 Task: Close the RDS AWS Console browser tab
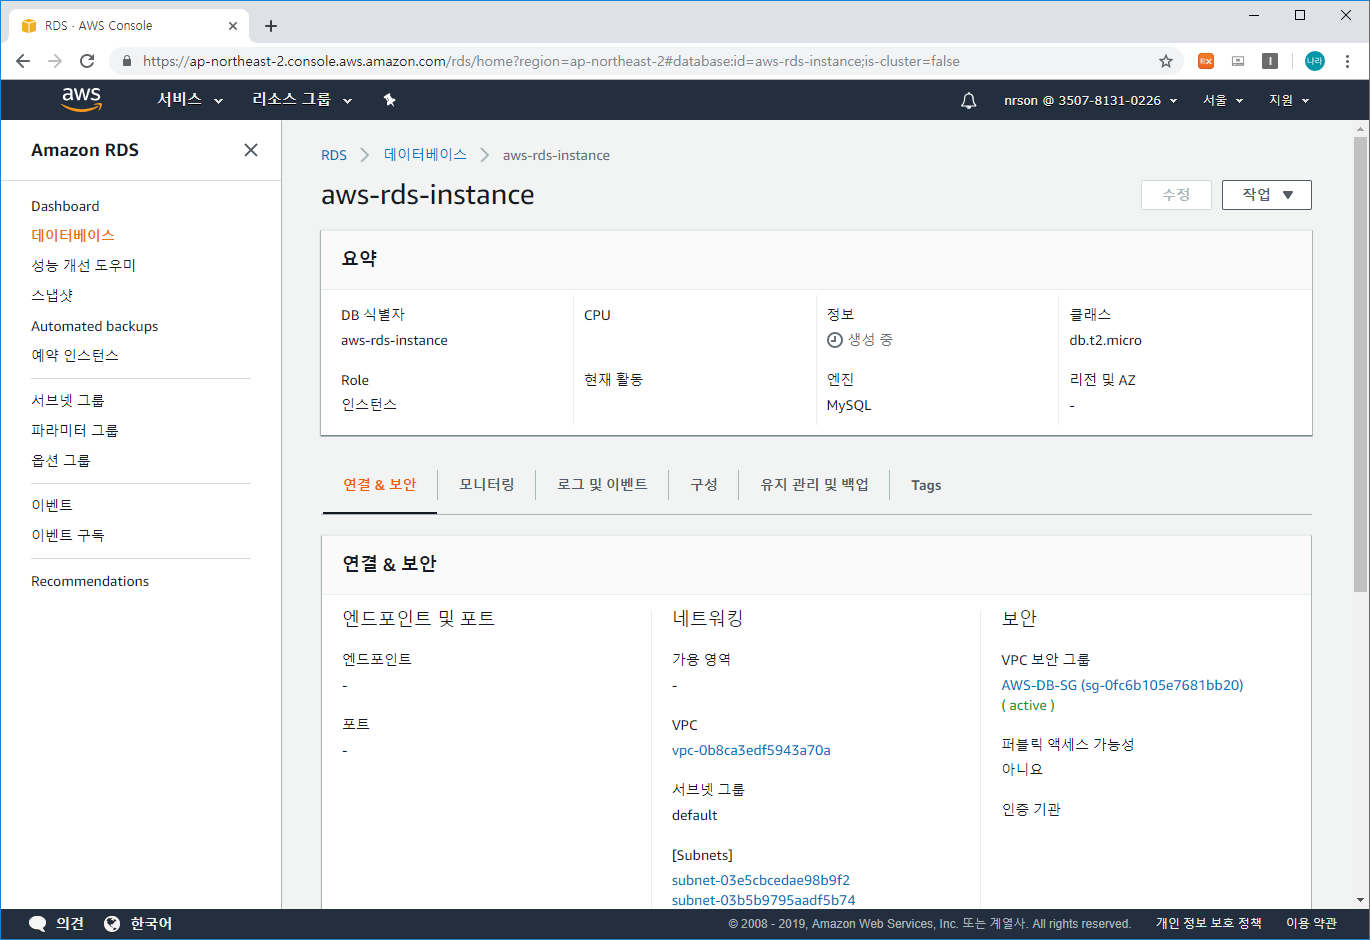pos(233,26)
